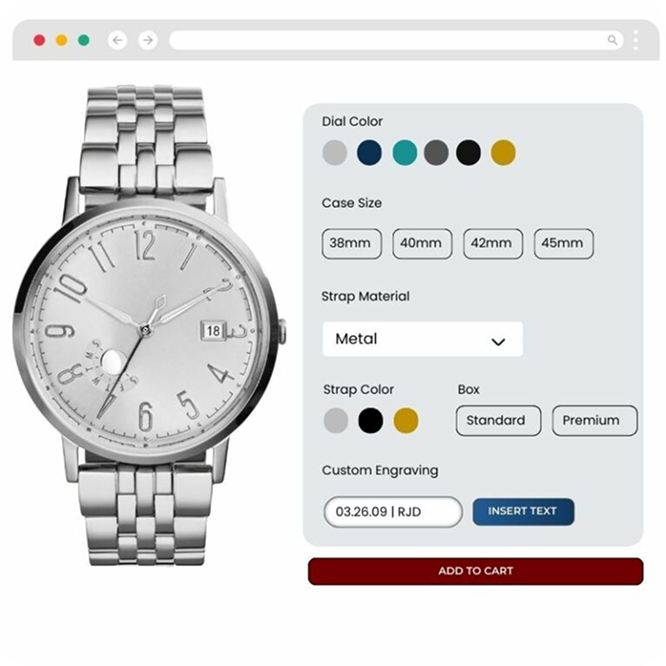Click the Custom Engraving text field
The image size is (666, 666).
[x=393, y=512]
